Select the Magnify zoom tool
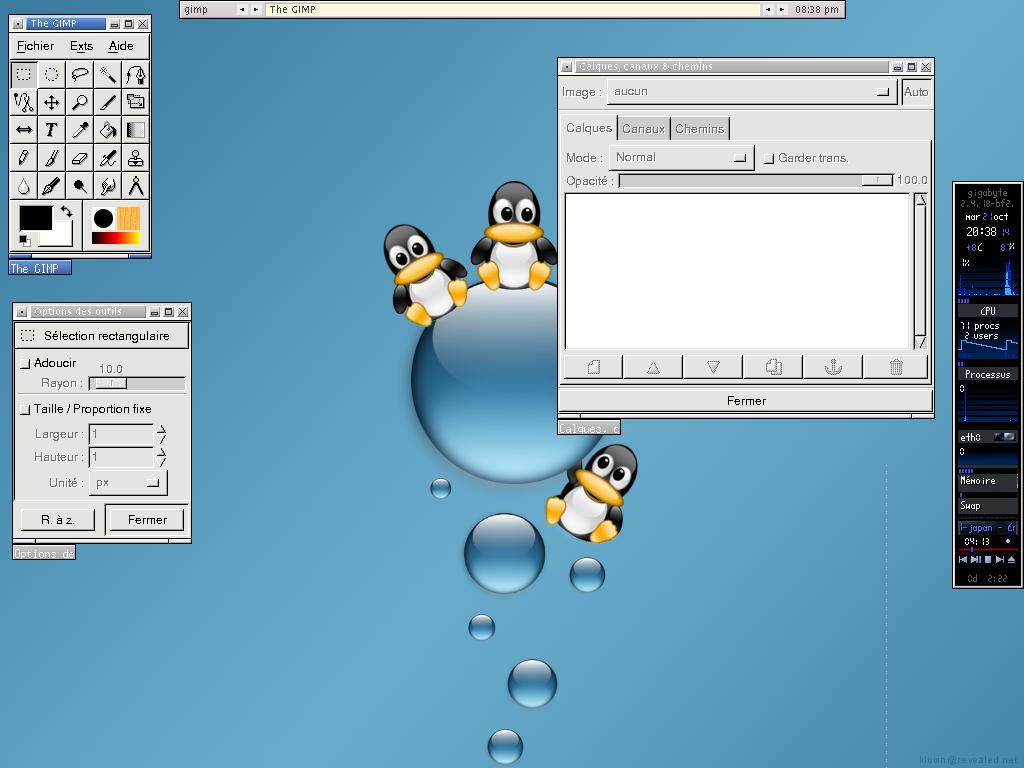 pyautogui.click(x=80, y=102)
